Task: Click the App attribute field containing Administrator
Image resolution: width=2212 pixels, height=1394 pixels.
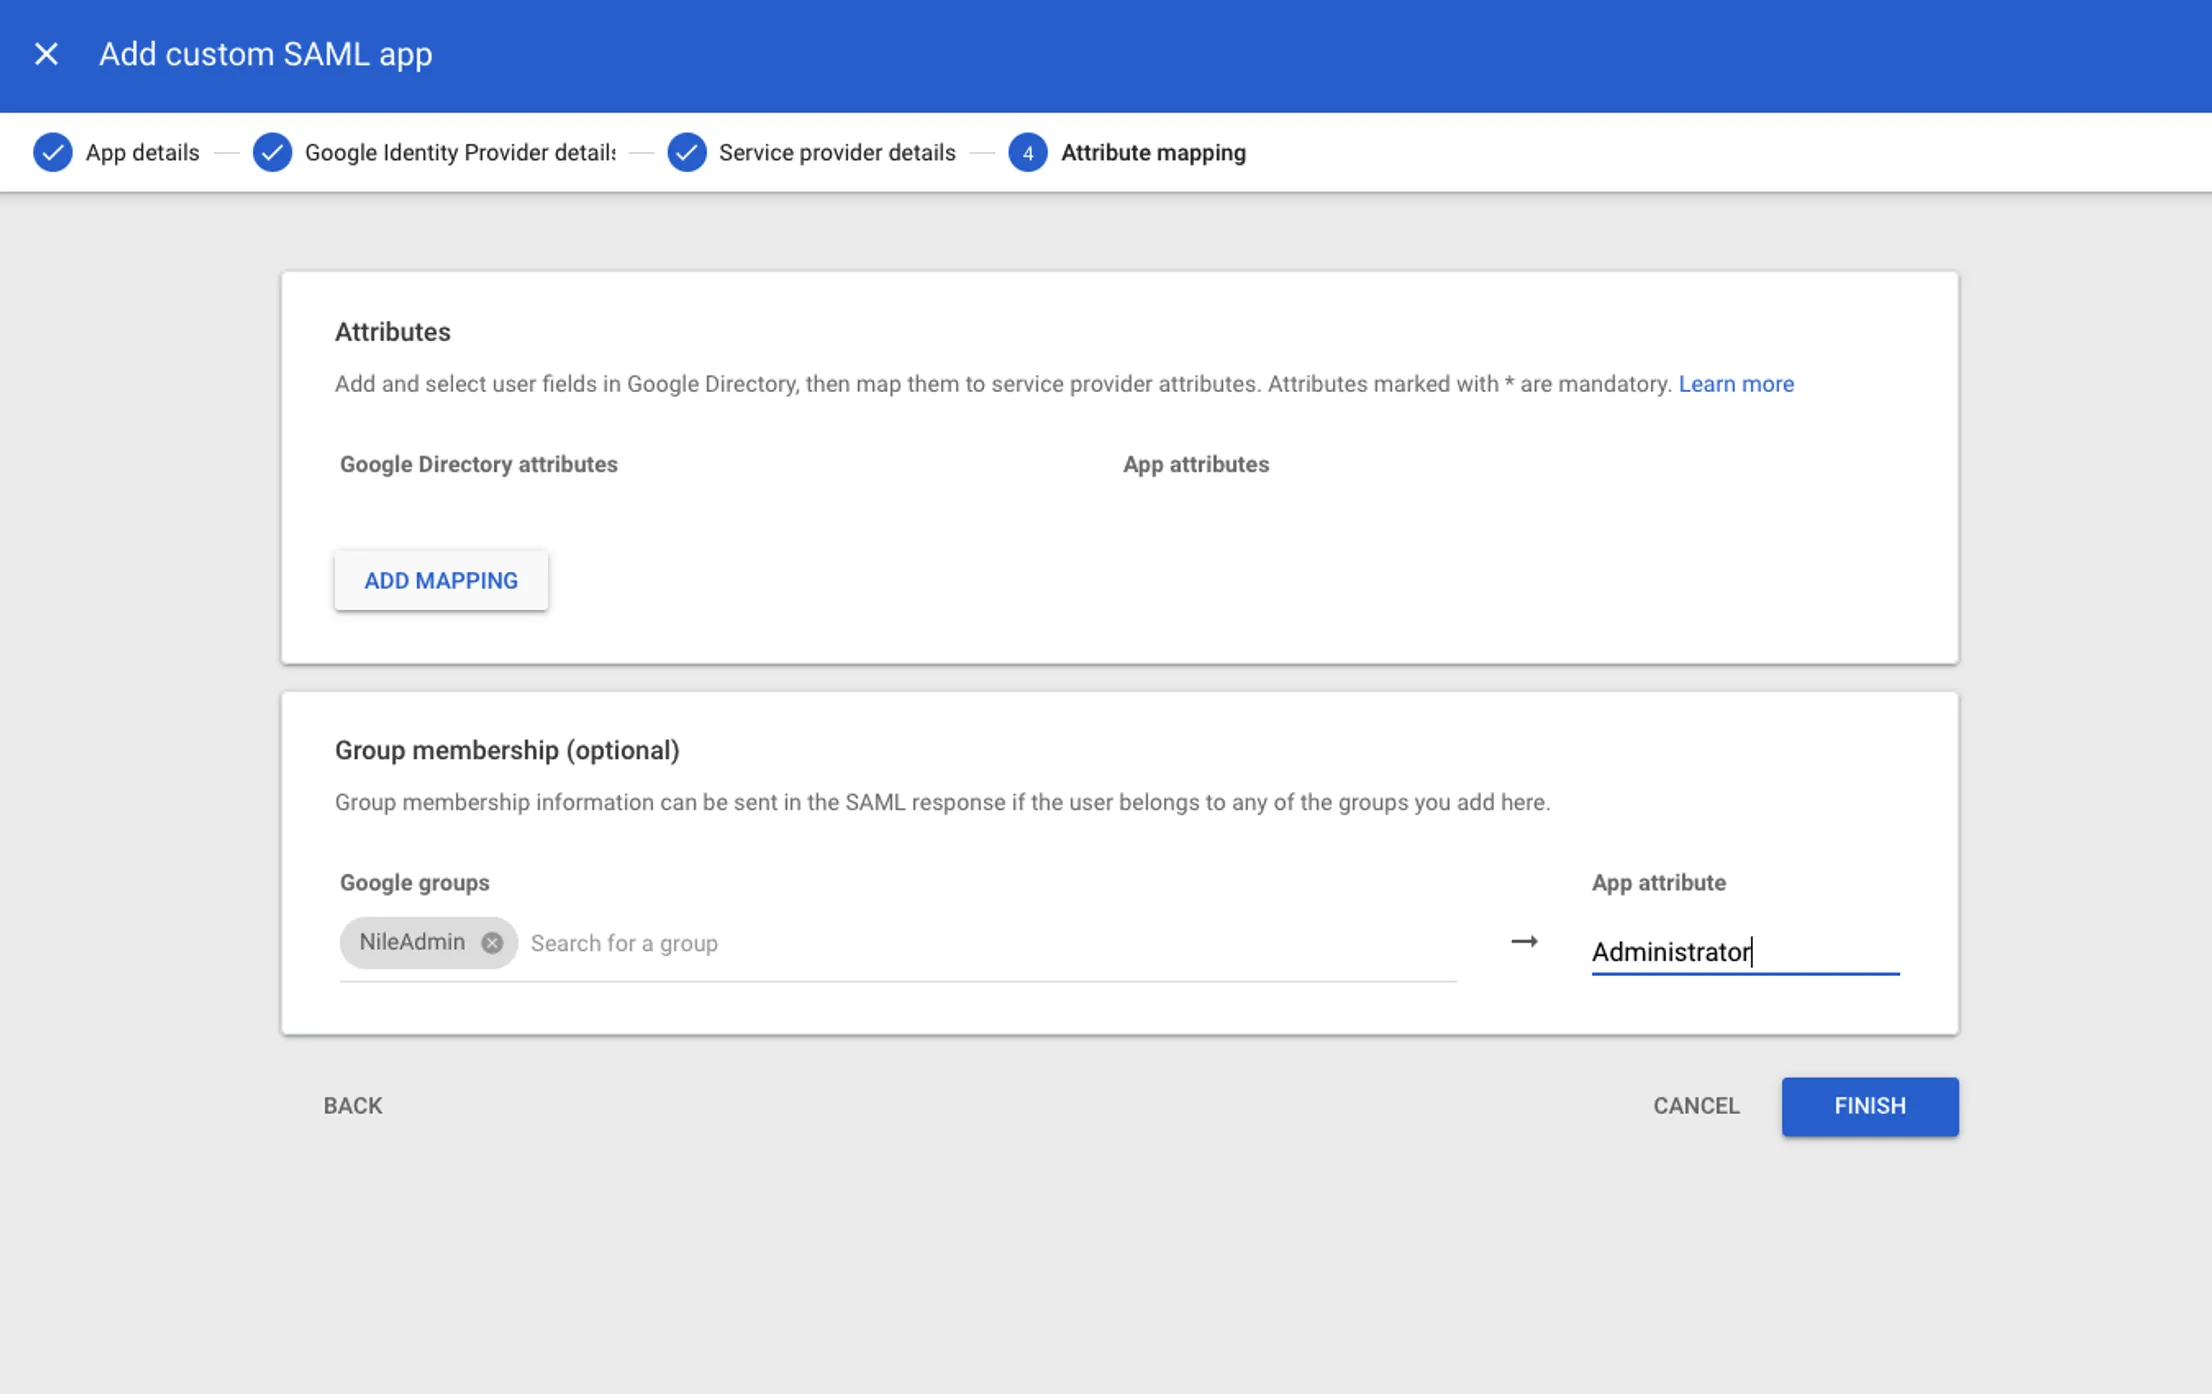Action: click(x=1745, y=951)
